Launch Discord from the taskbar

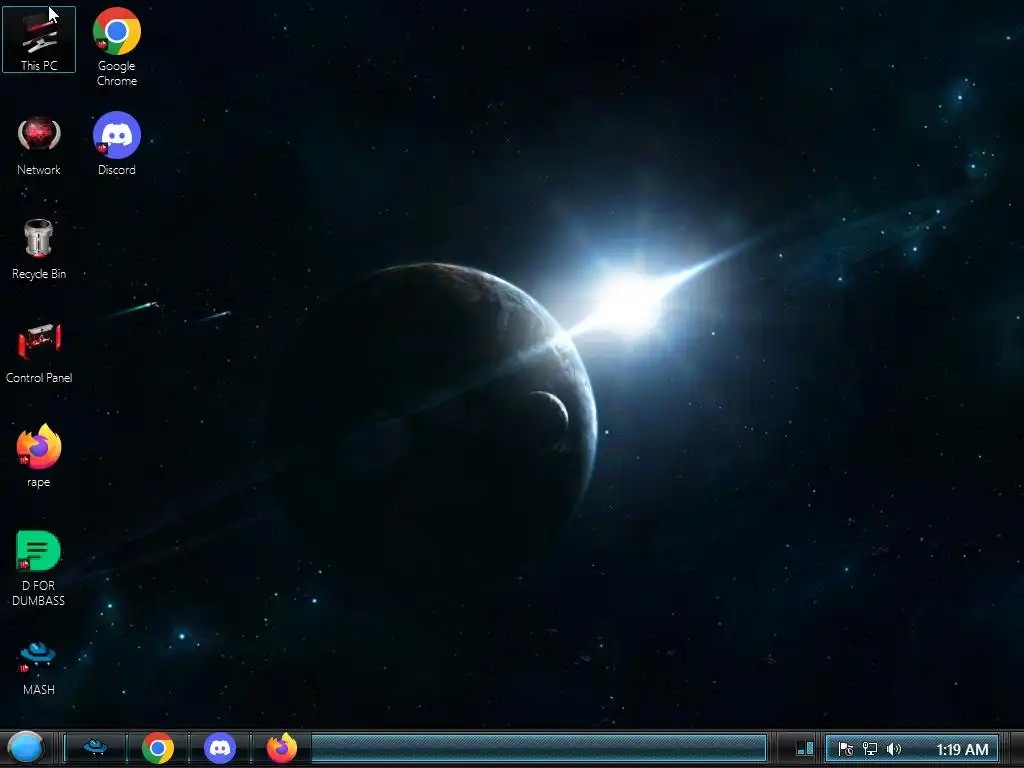click(x=220, y=748)
